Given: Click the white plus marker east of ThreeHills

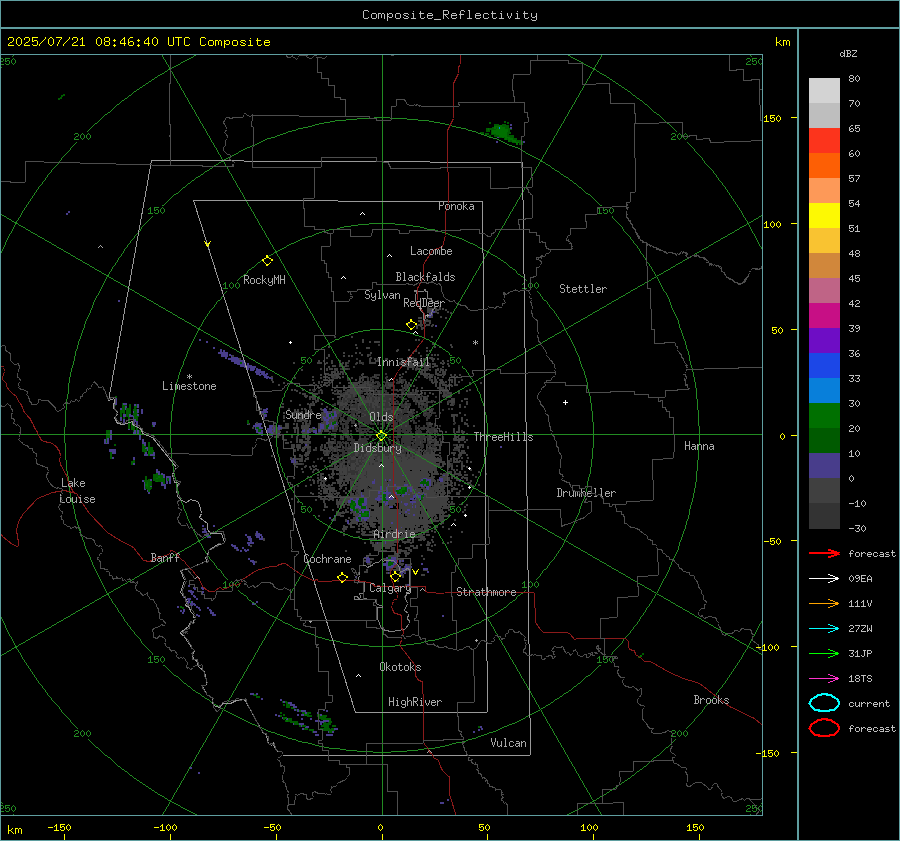Looking at the screenshot, I should 565,402.
